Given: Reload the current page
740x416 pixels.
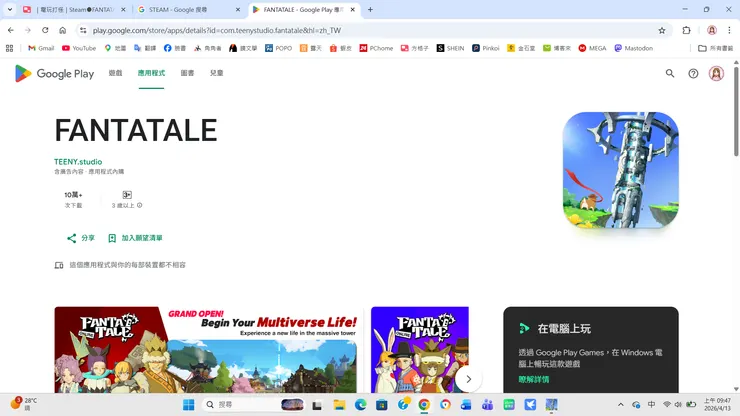Looking at the screenshot, I should point(45,30).
